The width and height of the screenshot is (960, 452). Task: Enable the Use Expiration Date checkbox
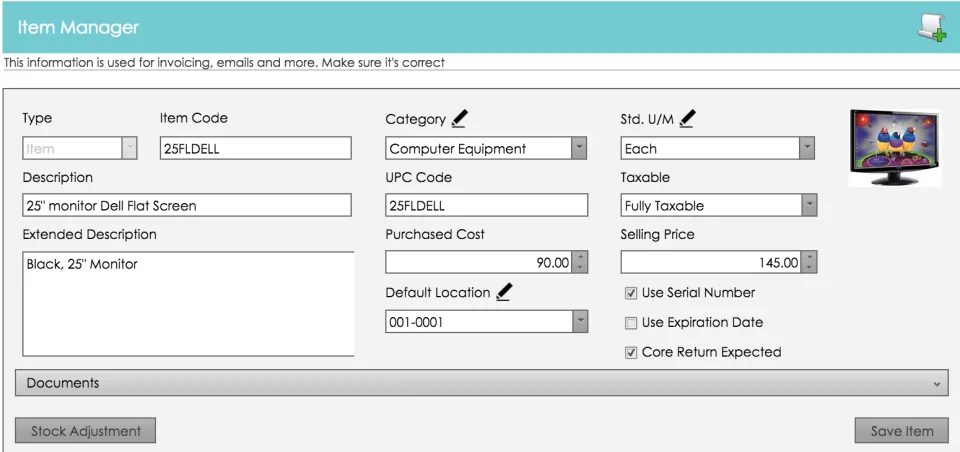coord(631,323)
